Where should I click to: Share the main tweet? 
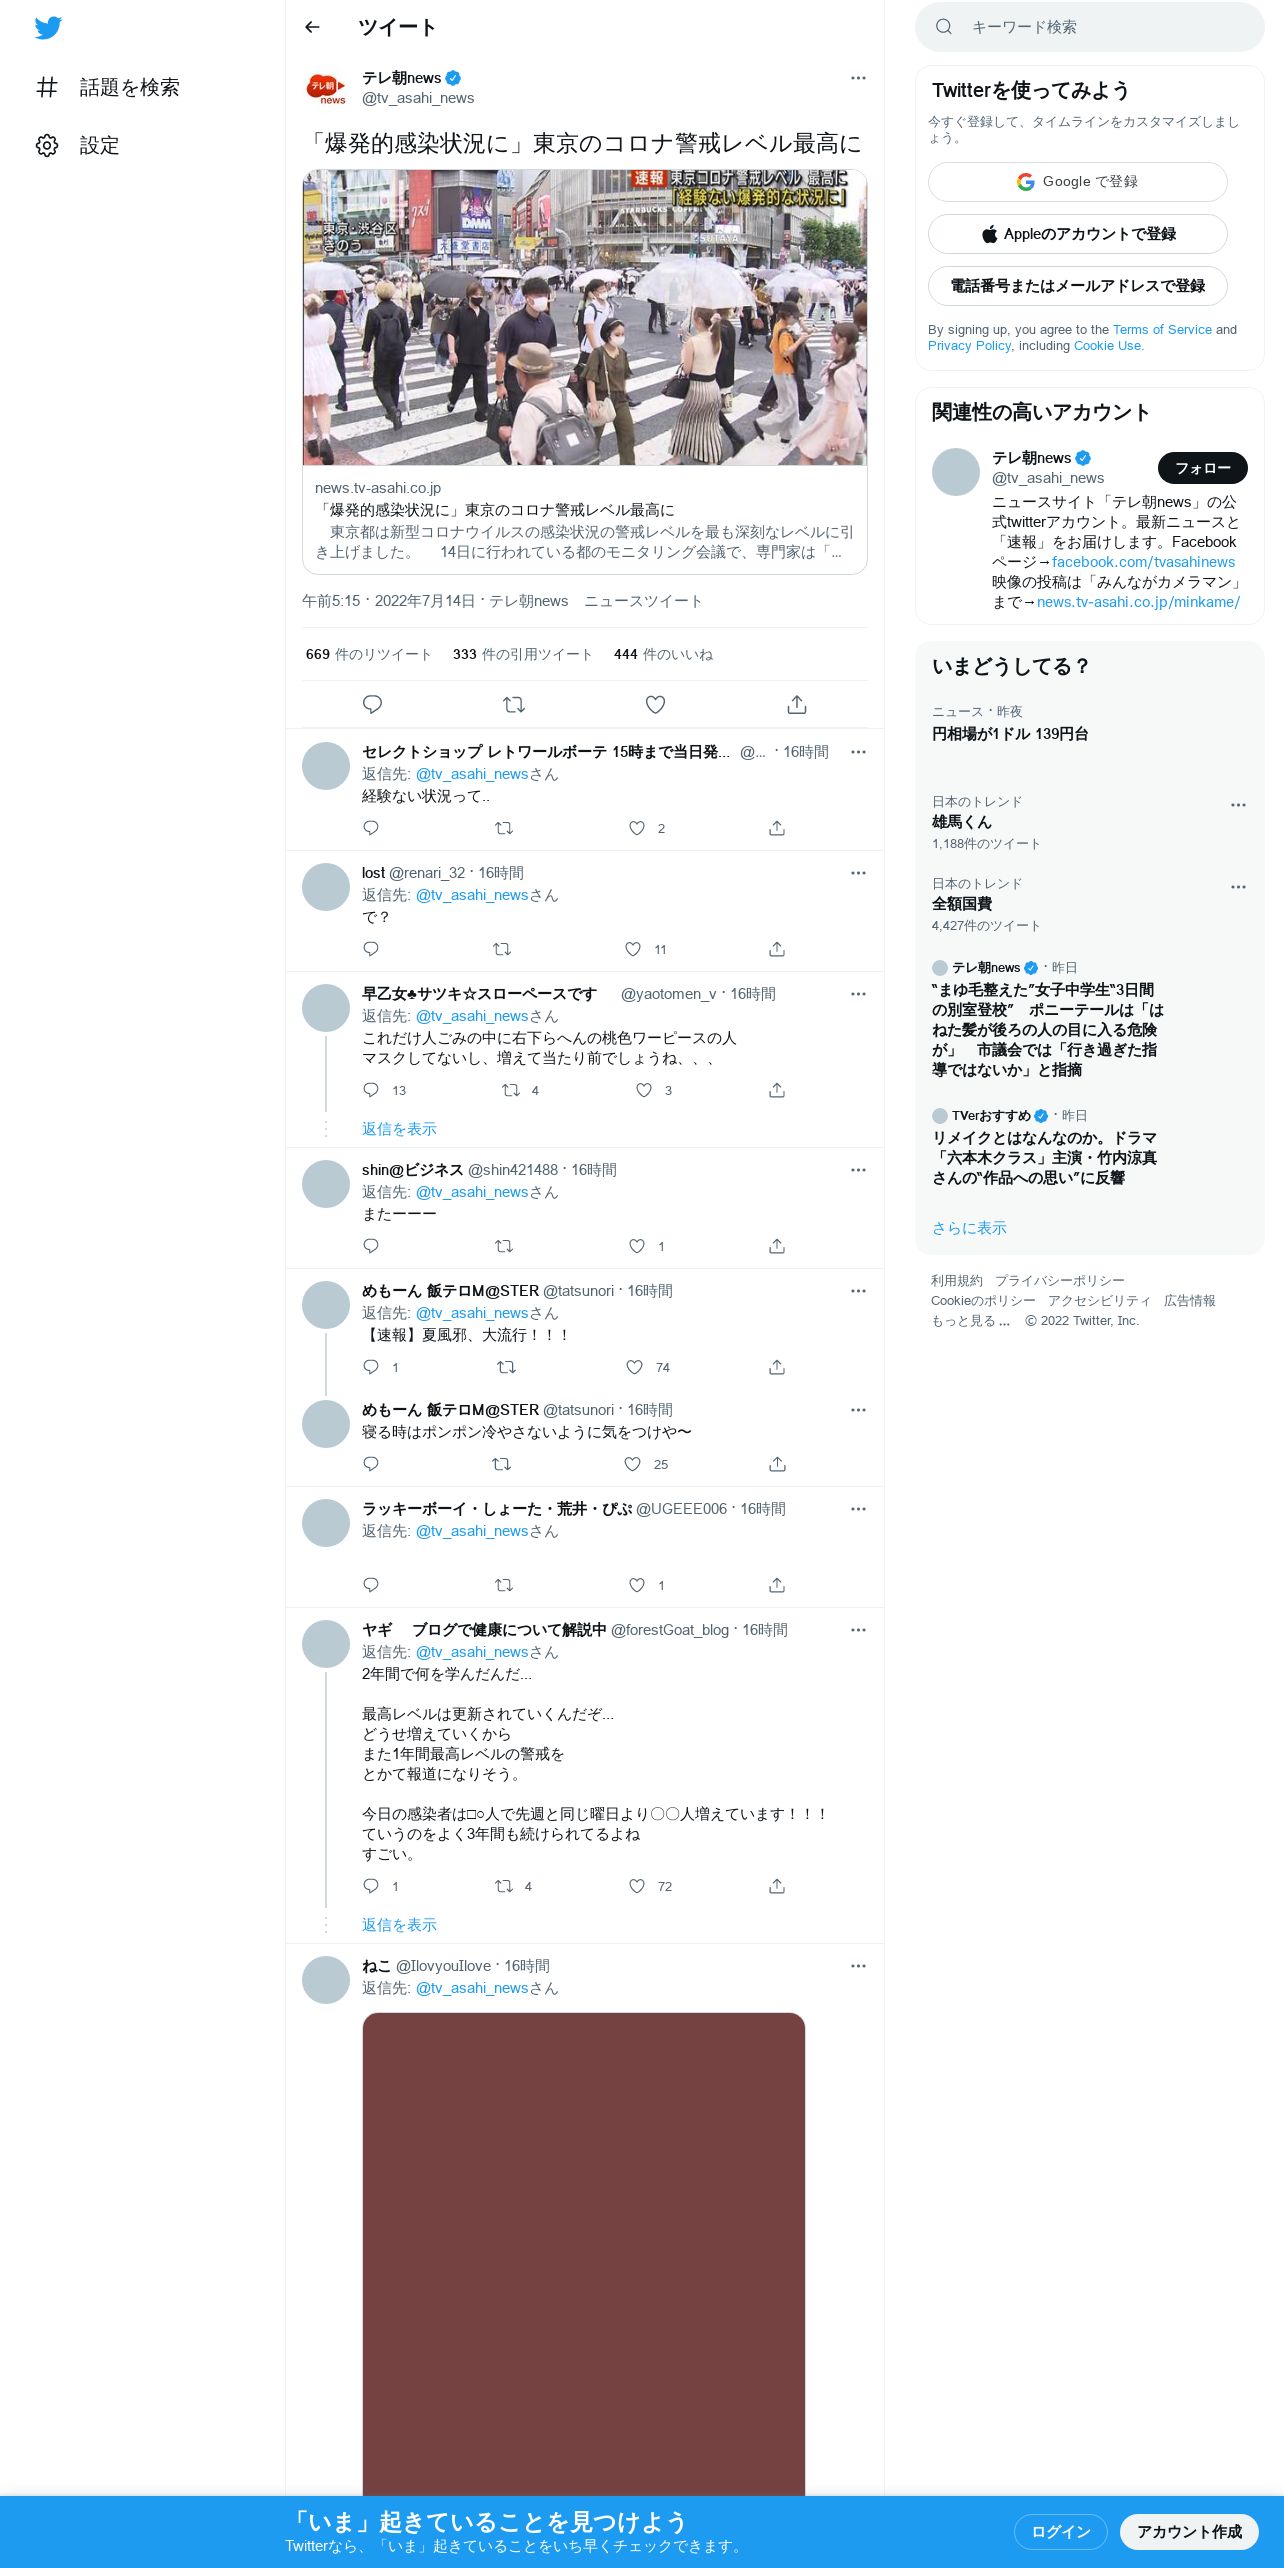click(x=797, y=705)
